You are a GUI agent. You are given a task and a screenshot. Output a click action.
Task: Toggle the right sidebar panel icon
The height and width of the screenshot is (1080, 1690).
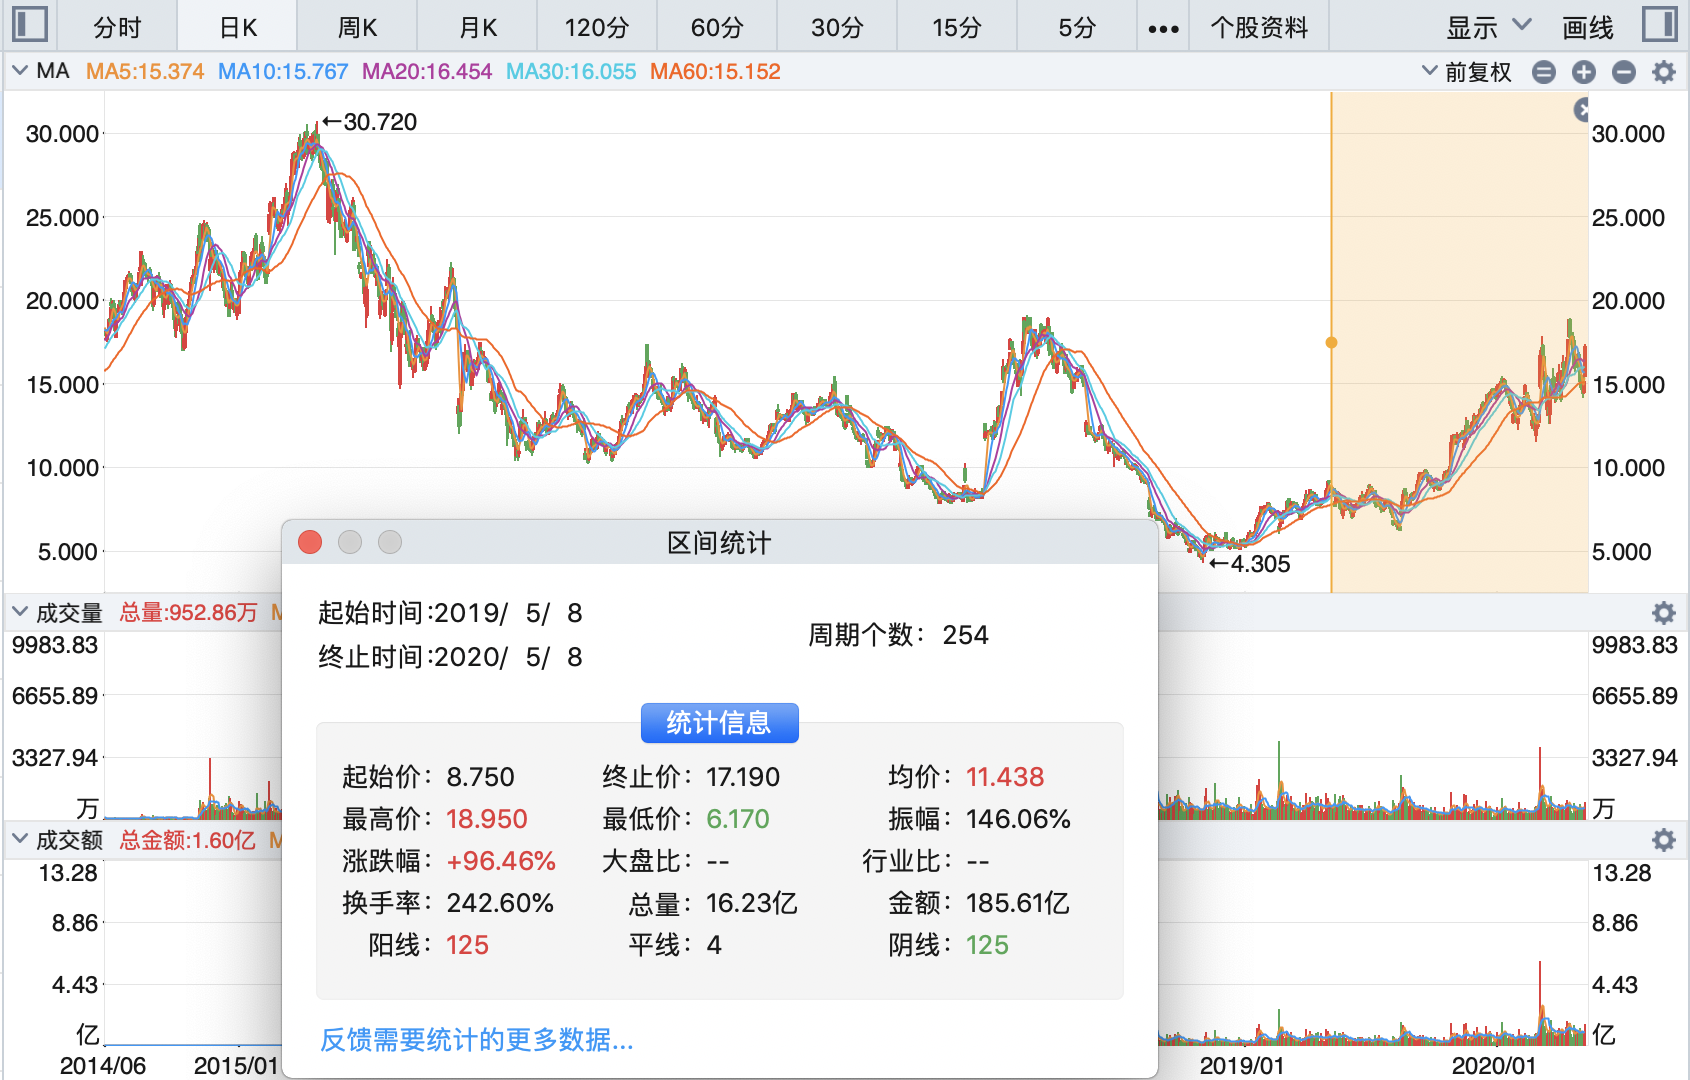point(1660,24)
